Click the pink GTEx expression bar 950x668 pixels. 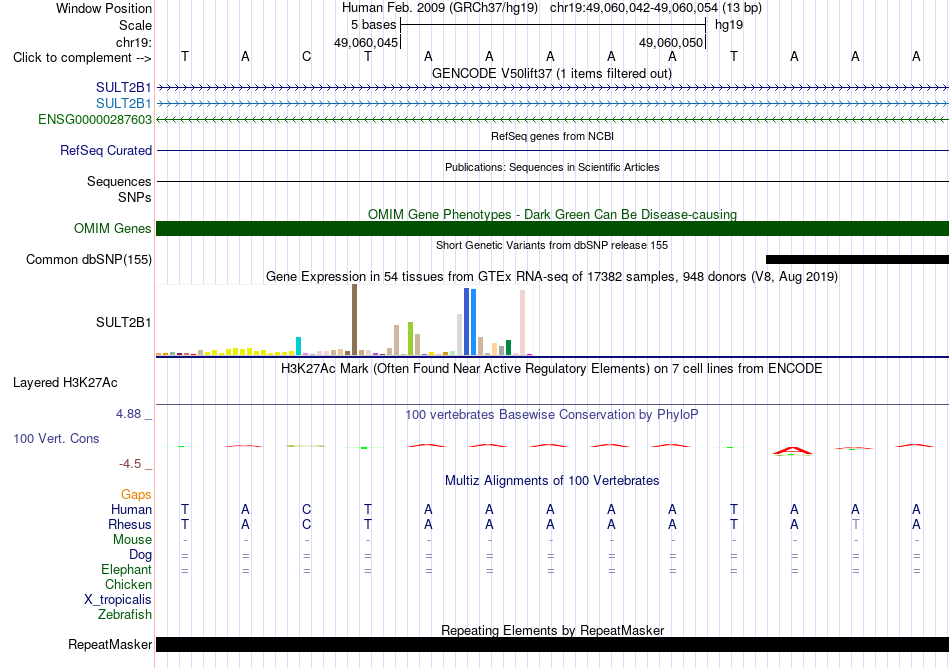pos(522,322)
